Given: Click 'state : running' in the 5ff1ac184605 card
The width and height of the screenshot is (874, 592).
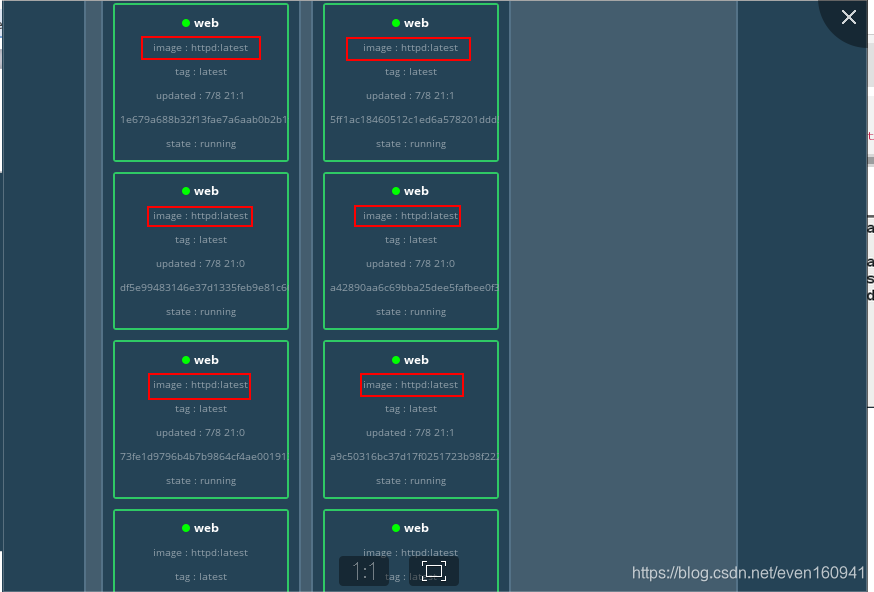Looking at the screenshot, I should [411, 144].
